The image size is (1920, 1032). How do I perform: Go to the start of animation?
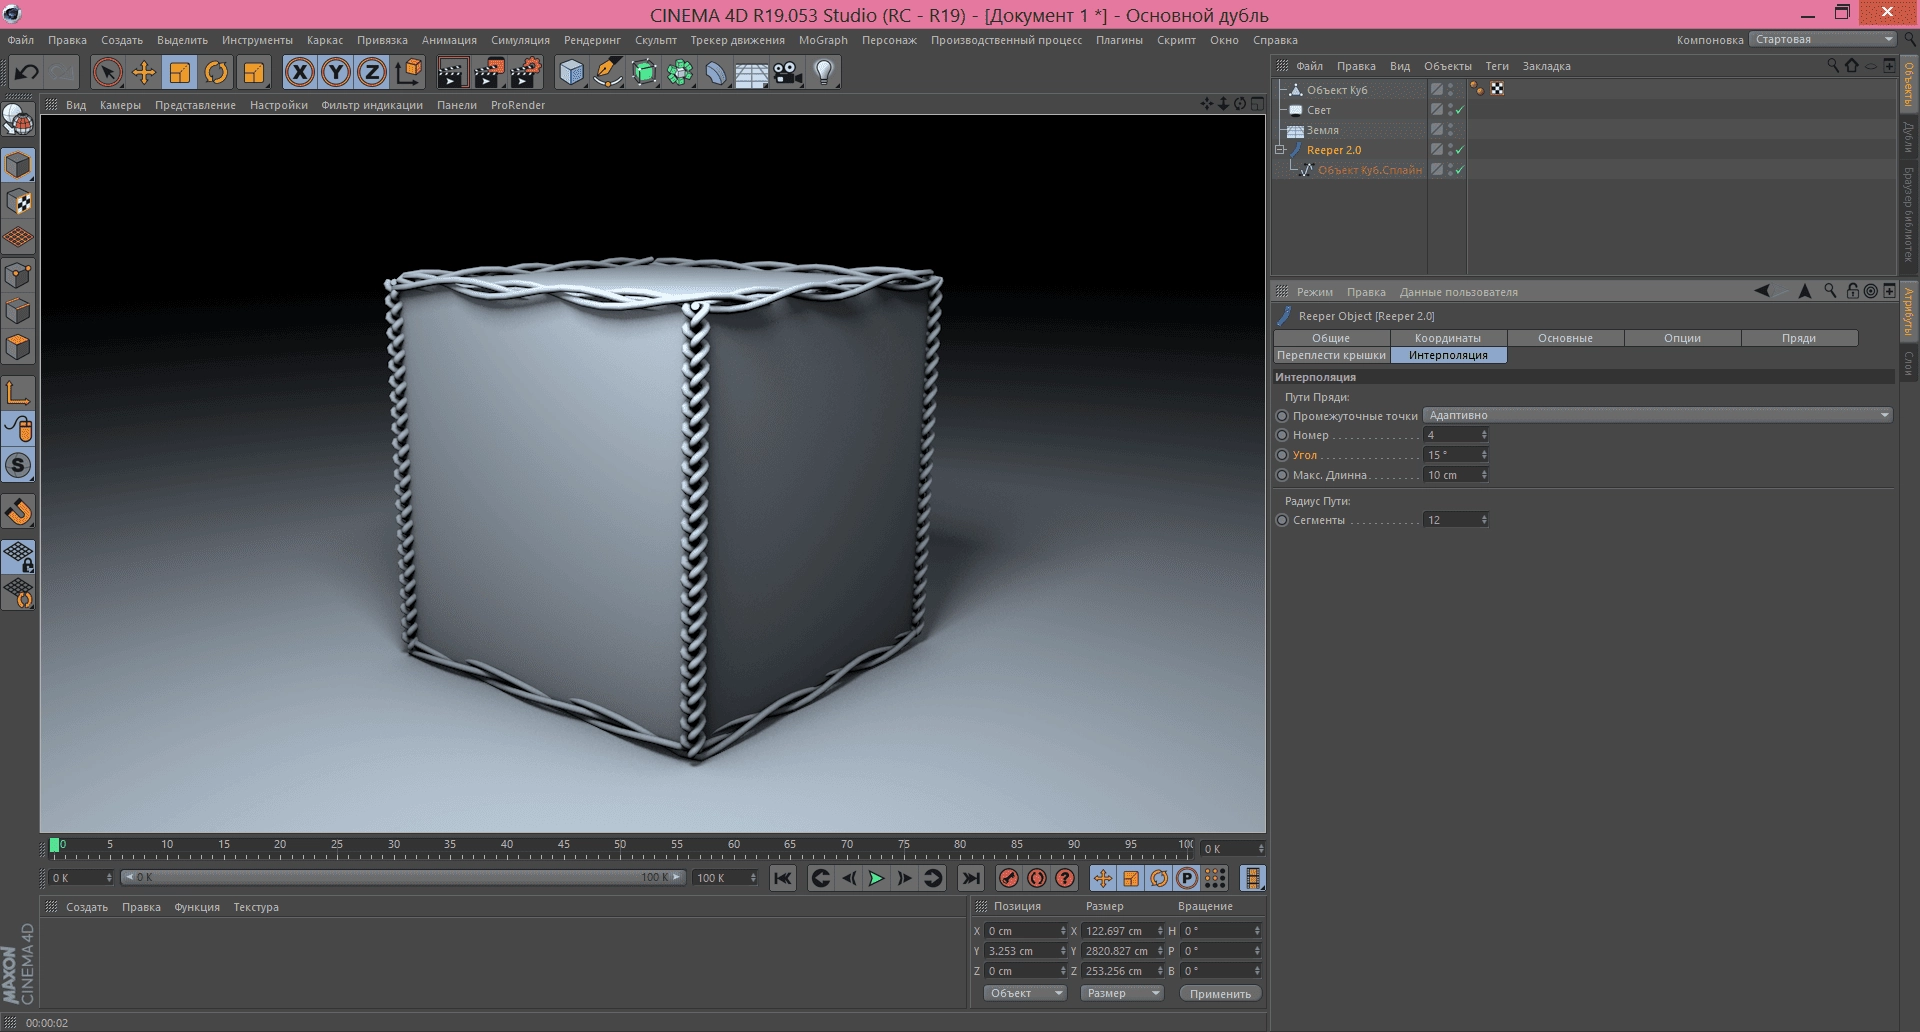pos(783,878)
